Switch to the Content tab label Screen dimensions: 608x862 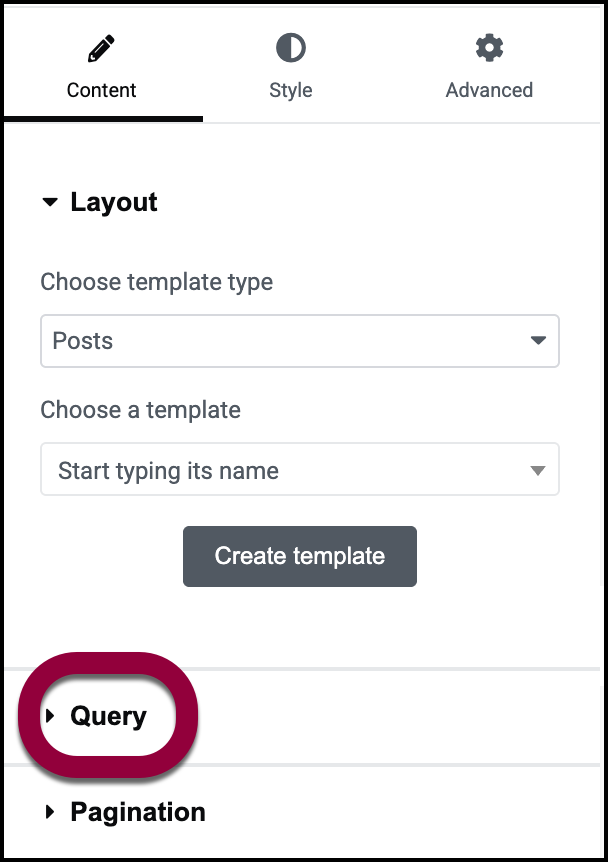(x=101, y=90)
